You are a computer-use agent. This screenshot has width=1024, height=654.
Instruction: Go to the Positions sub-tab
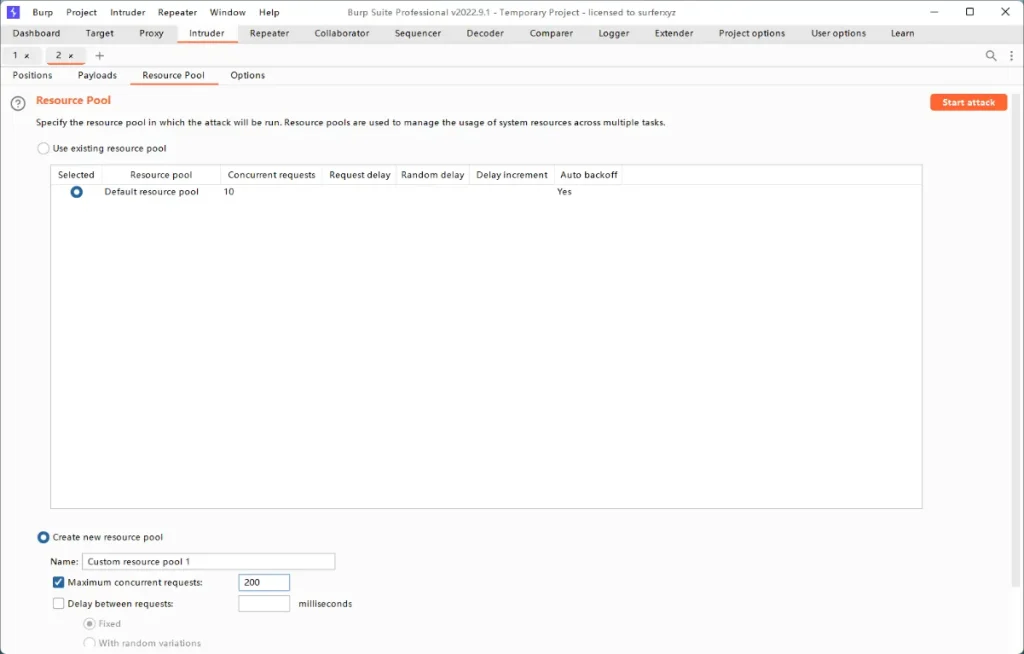point(32,75)
